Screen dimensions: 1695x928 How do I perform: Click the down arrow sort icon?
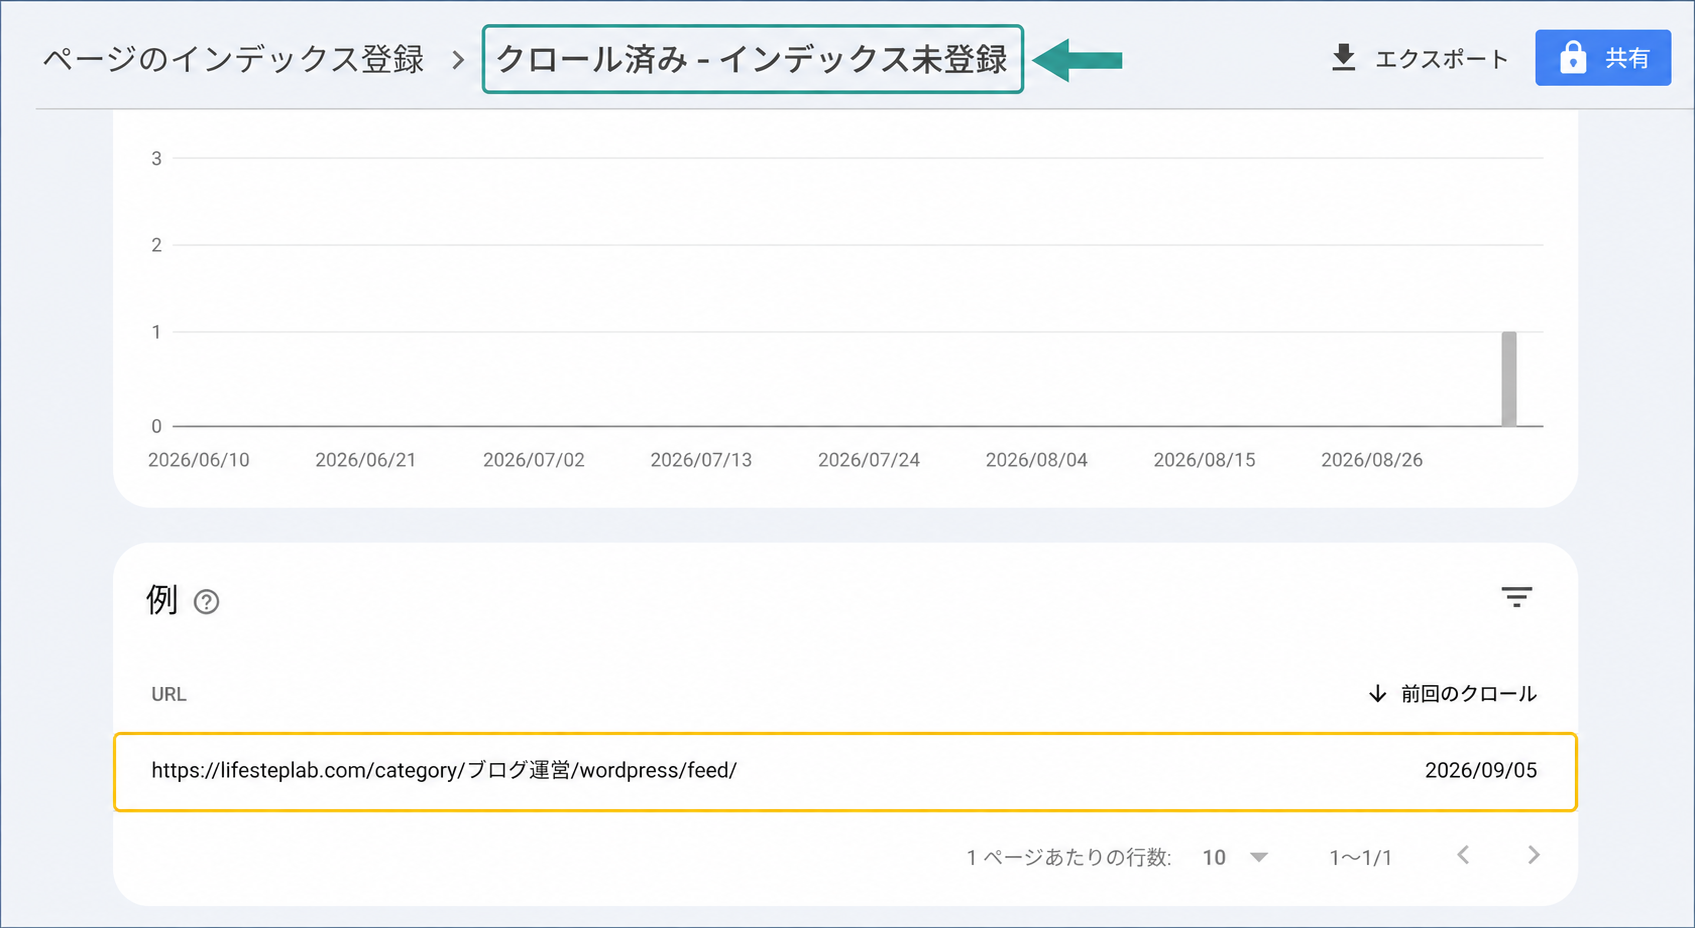[1378, 693]
